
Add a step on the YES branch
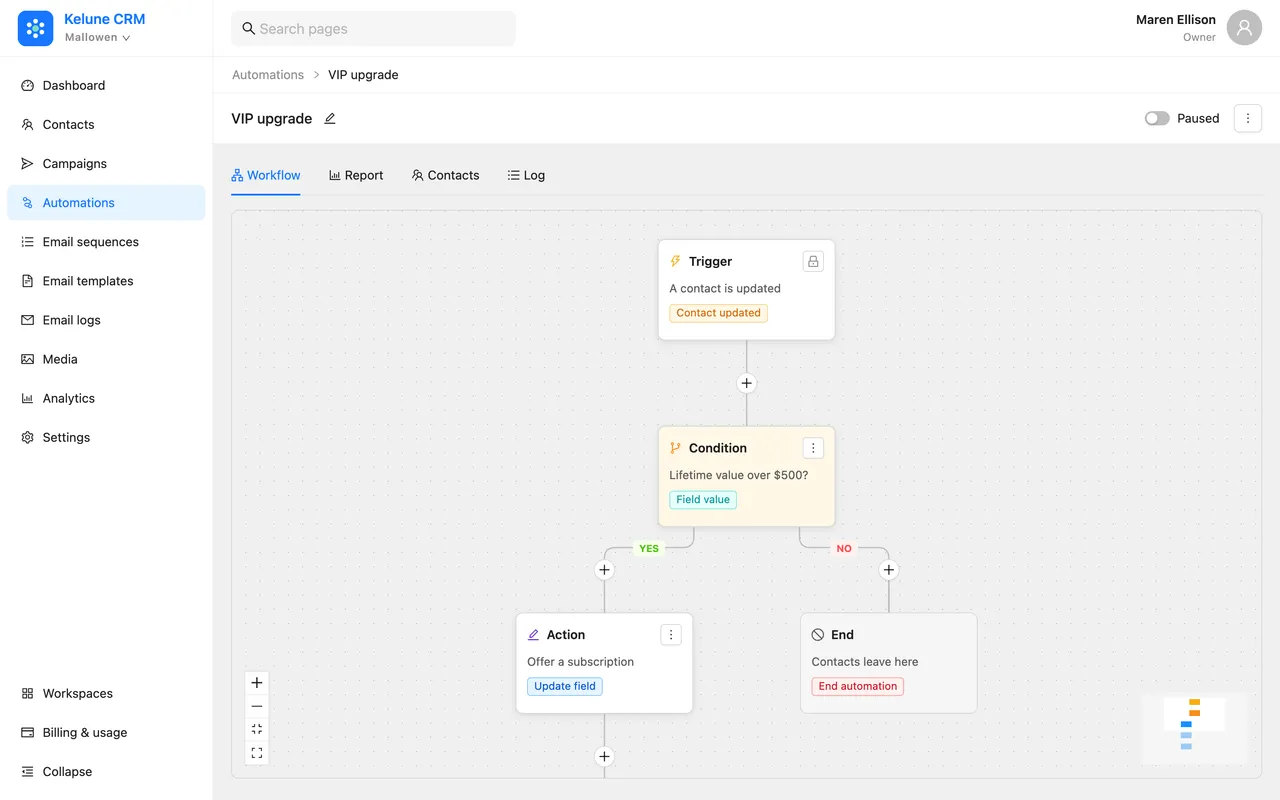604,570
